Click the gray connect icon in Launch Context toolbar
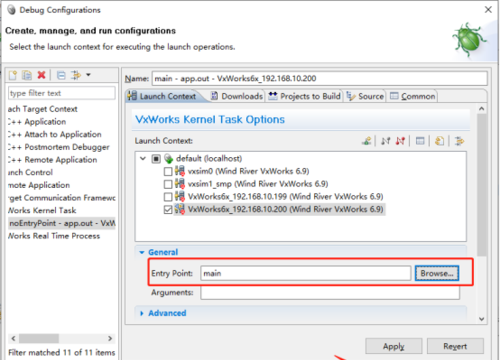The image size is (500, 360). (386, 141)
